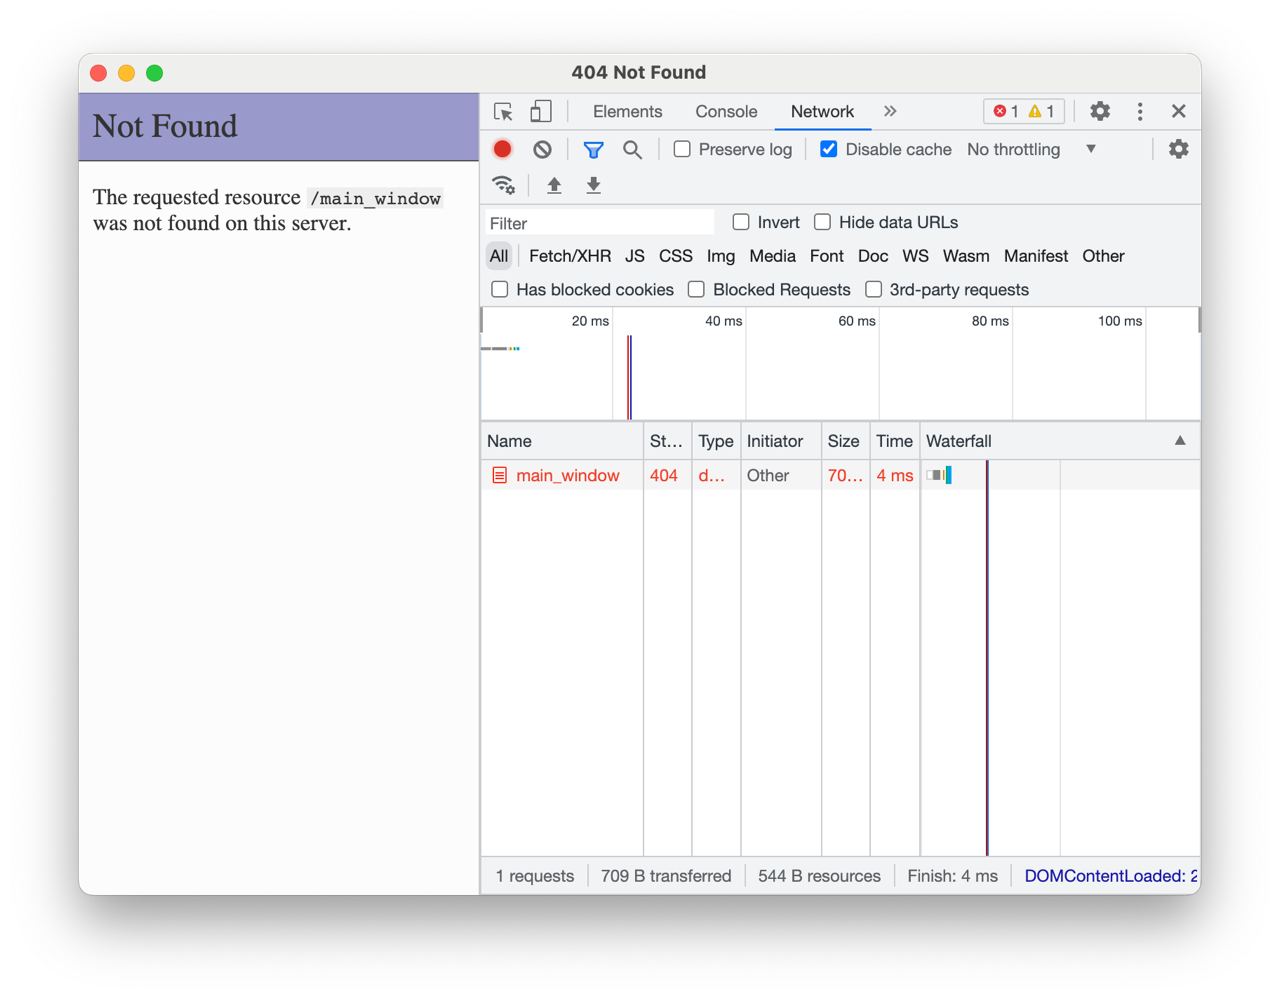This screenshot has height=999, width=1280.
Task: Open the DevTools three-dot menu
Action: tap(1140, 111)
